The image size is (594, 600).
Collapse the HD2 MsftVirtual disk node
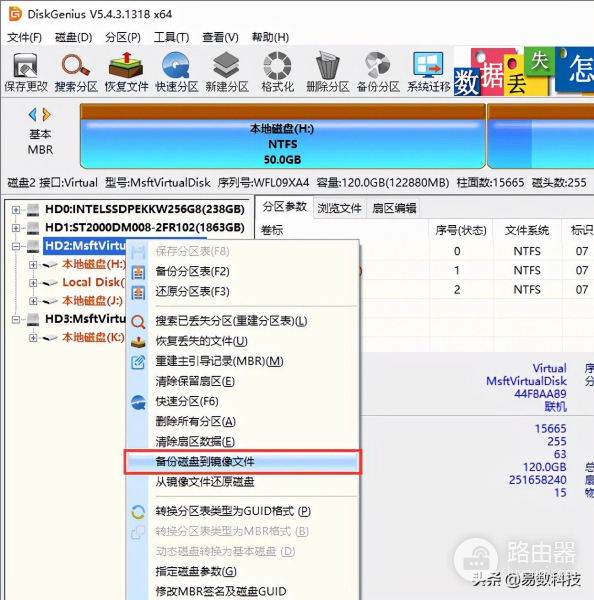coord(16,246)
